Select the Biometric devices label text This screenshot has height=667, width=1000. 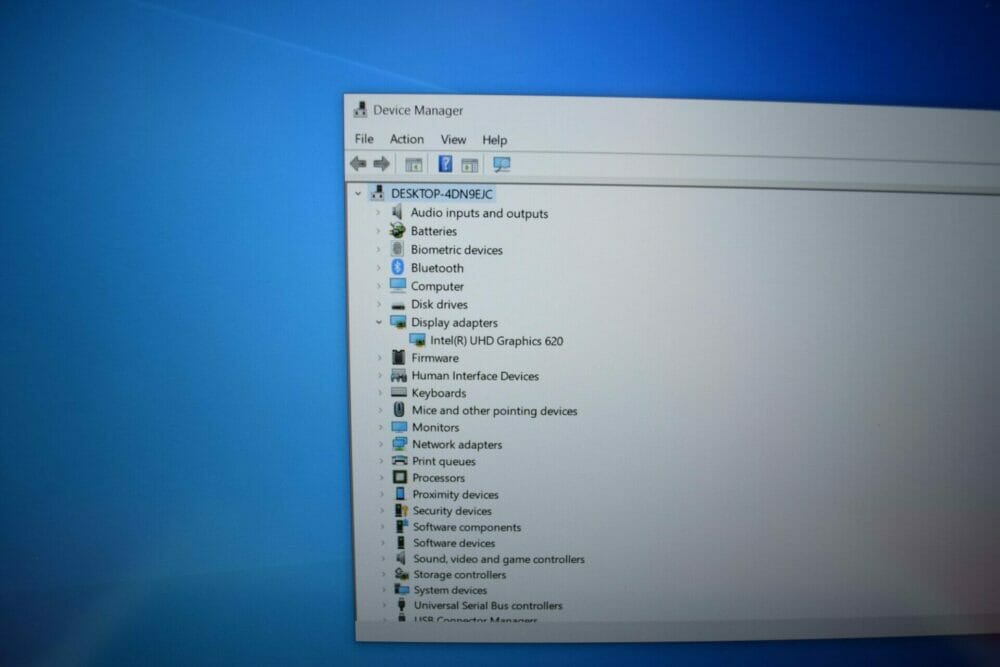(457, 250)
